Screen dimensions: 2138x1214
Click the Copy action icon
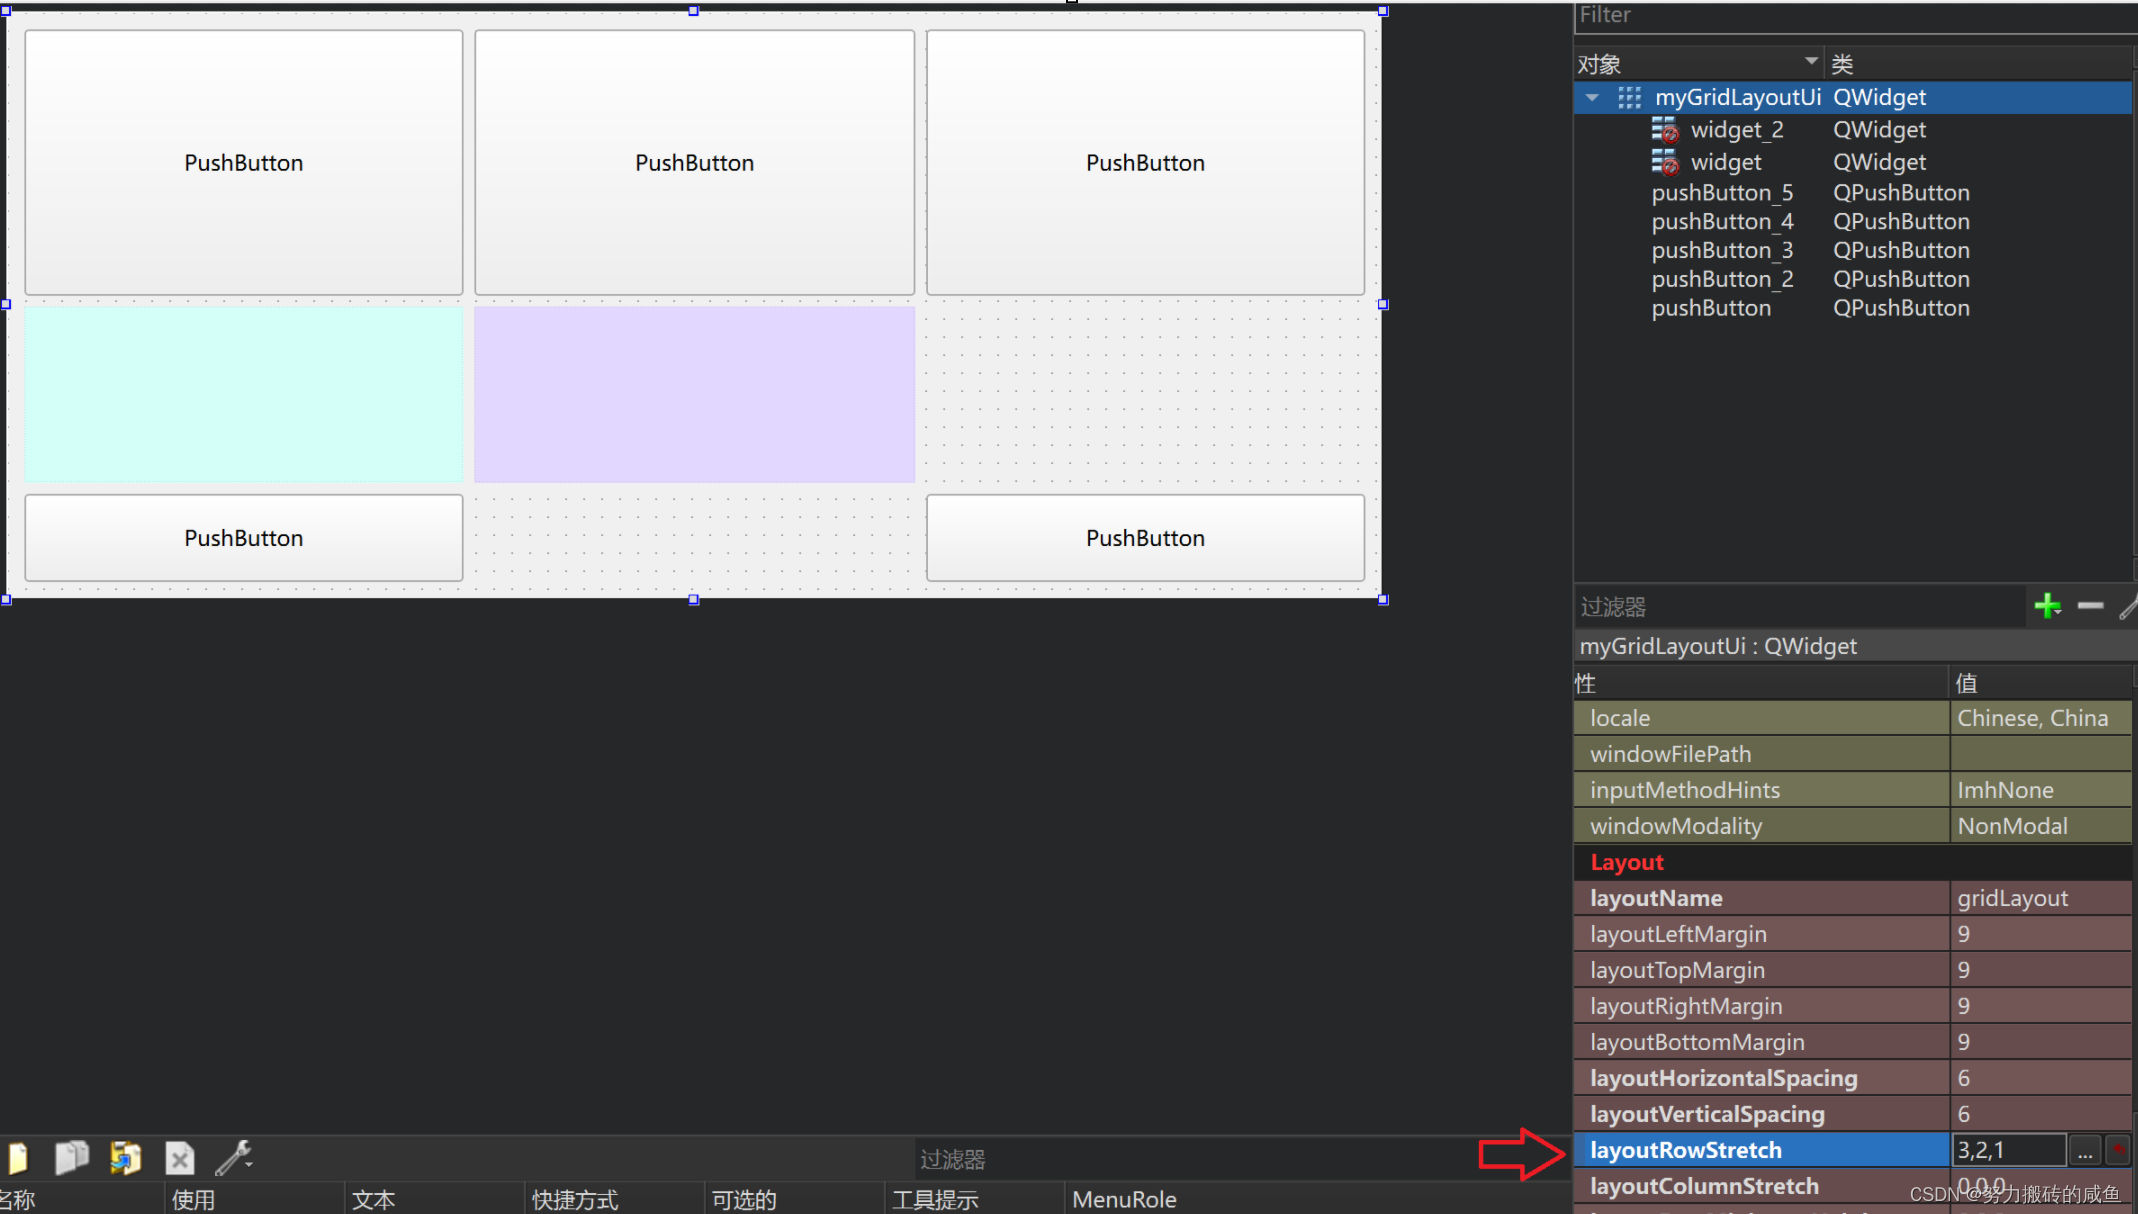point(71,1158)
